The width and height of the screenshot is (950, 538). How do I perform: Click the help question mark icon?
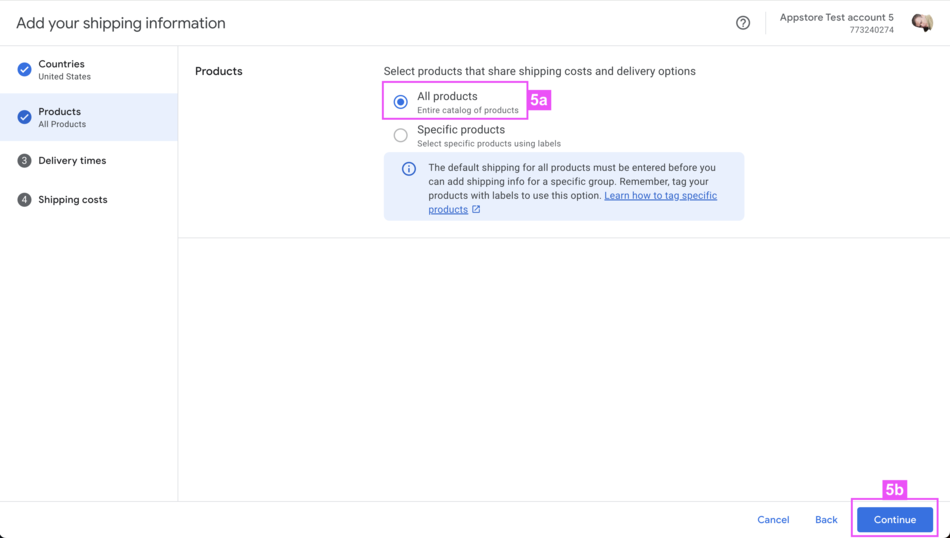(x=743, y=23)
